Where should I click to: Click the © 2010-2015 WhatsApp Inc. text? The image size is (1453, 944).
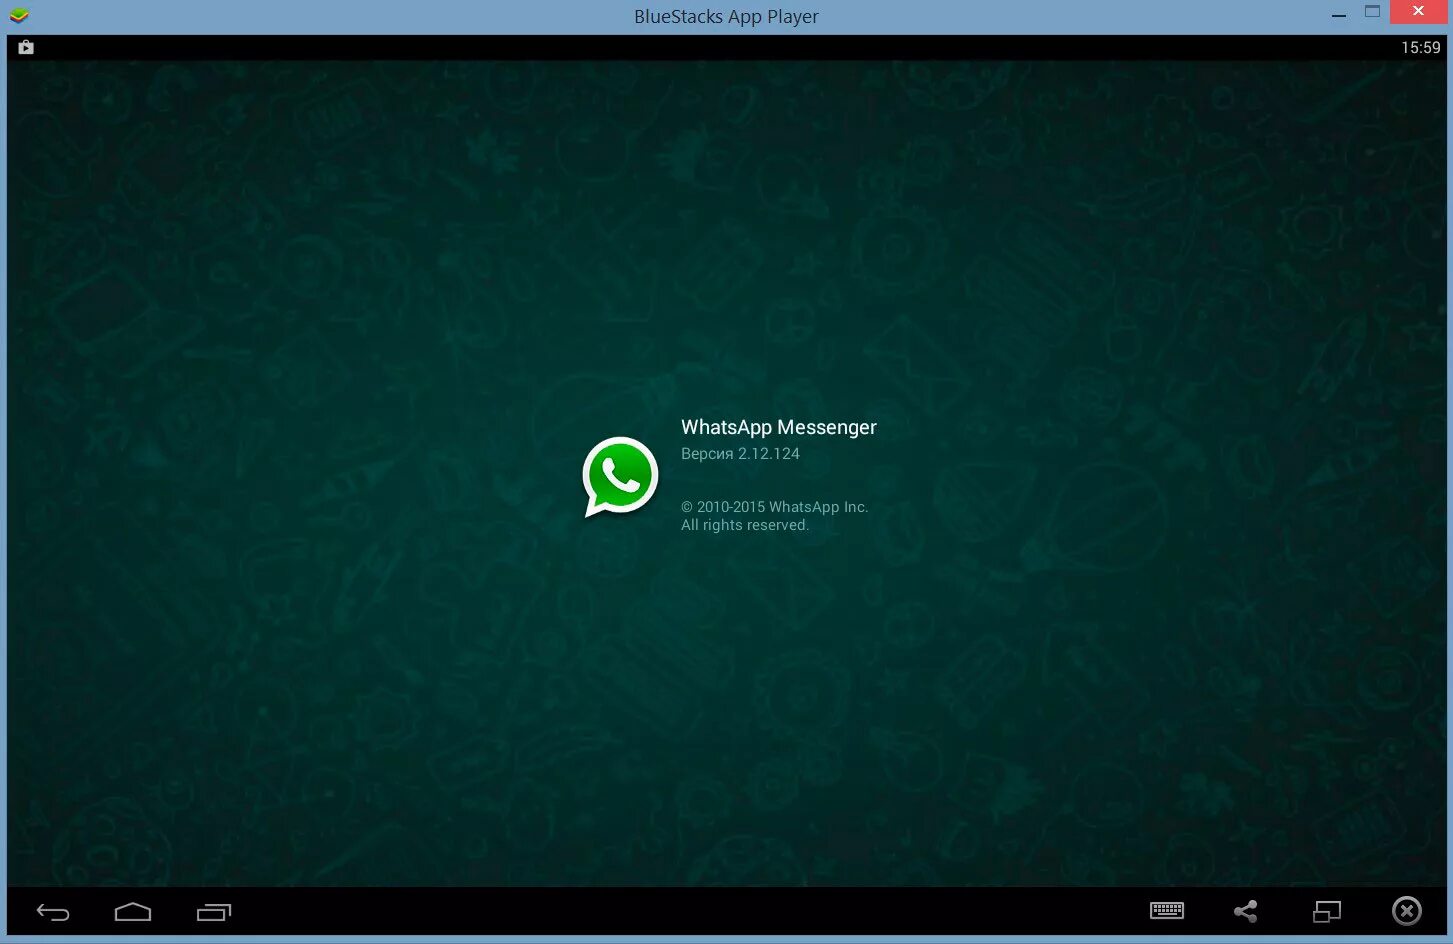click(774, 507)
